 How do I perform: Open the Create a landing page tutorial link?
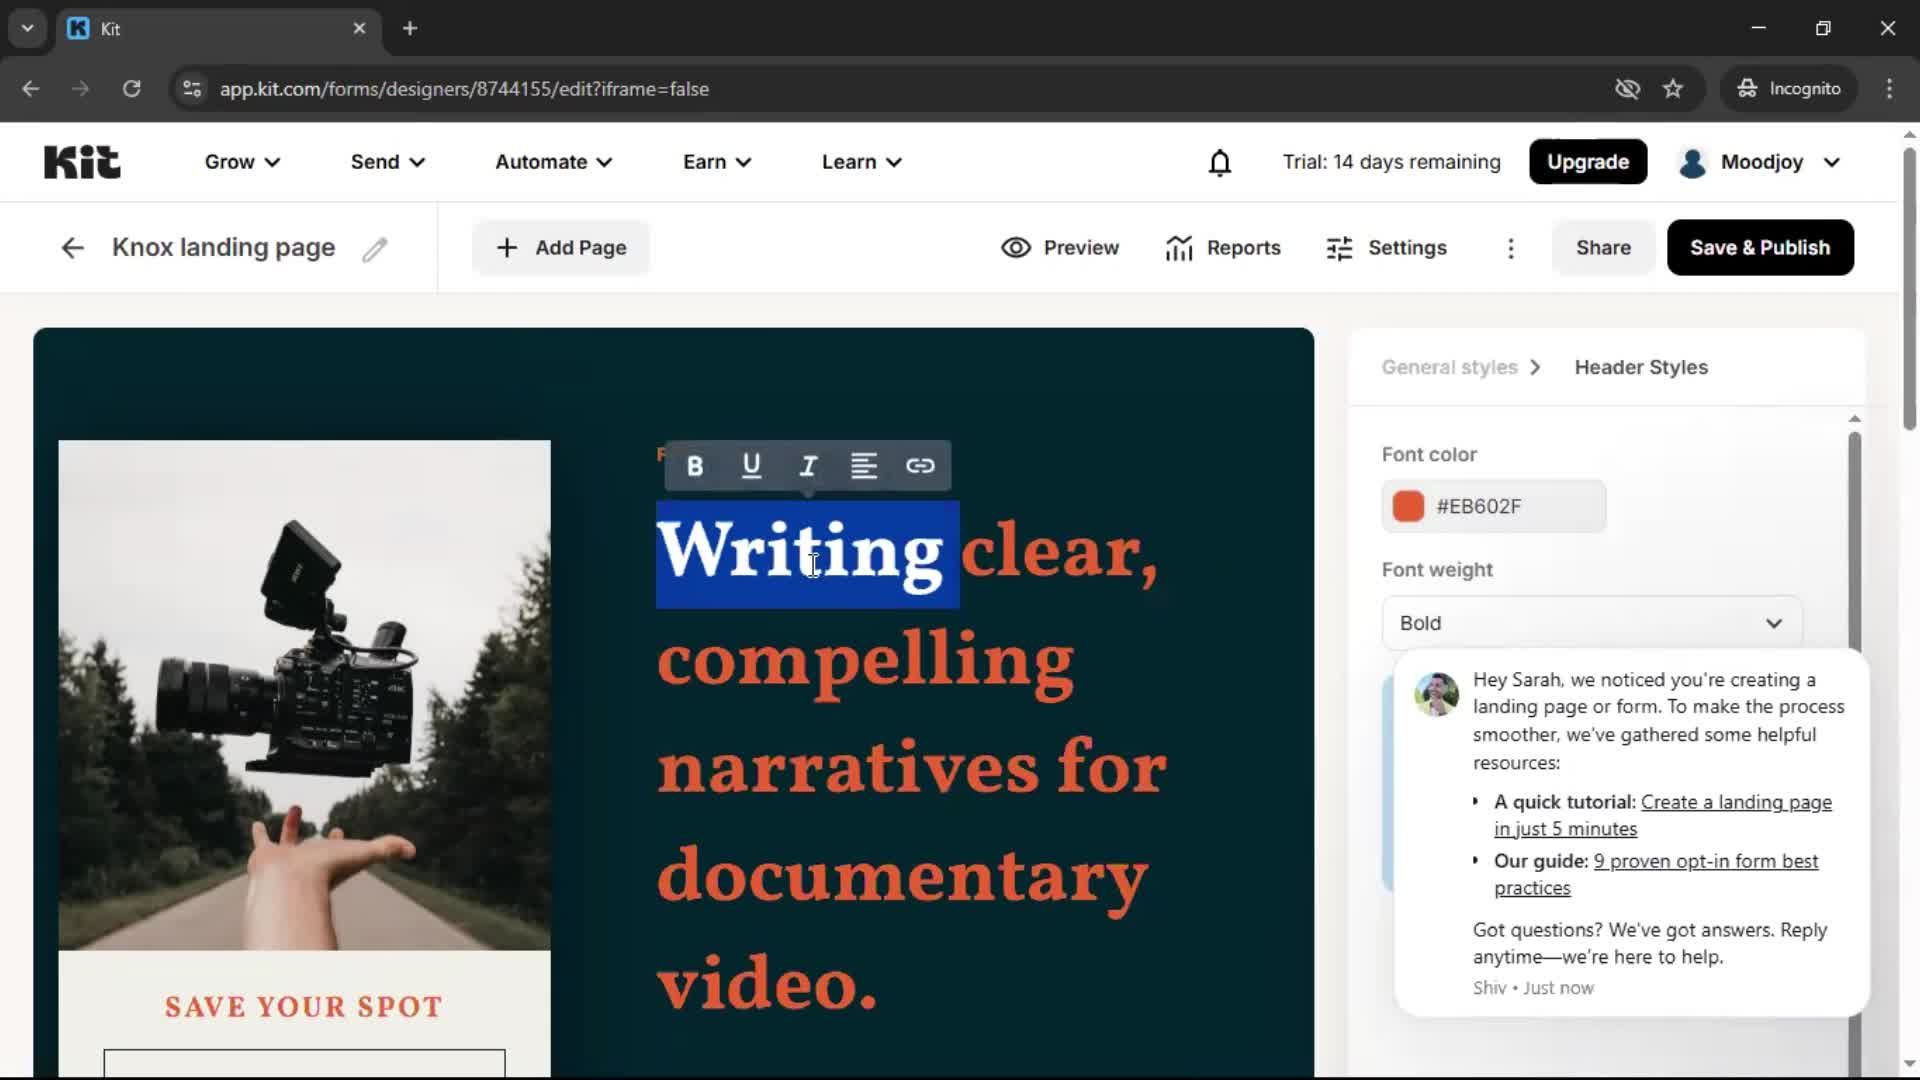[x=1737, y=802]
